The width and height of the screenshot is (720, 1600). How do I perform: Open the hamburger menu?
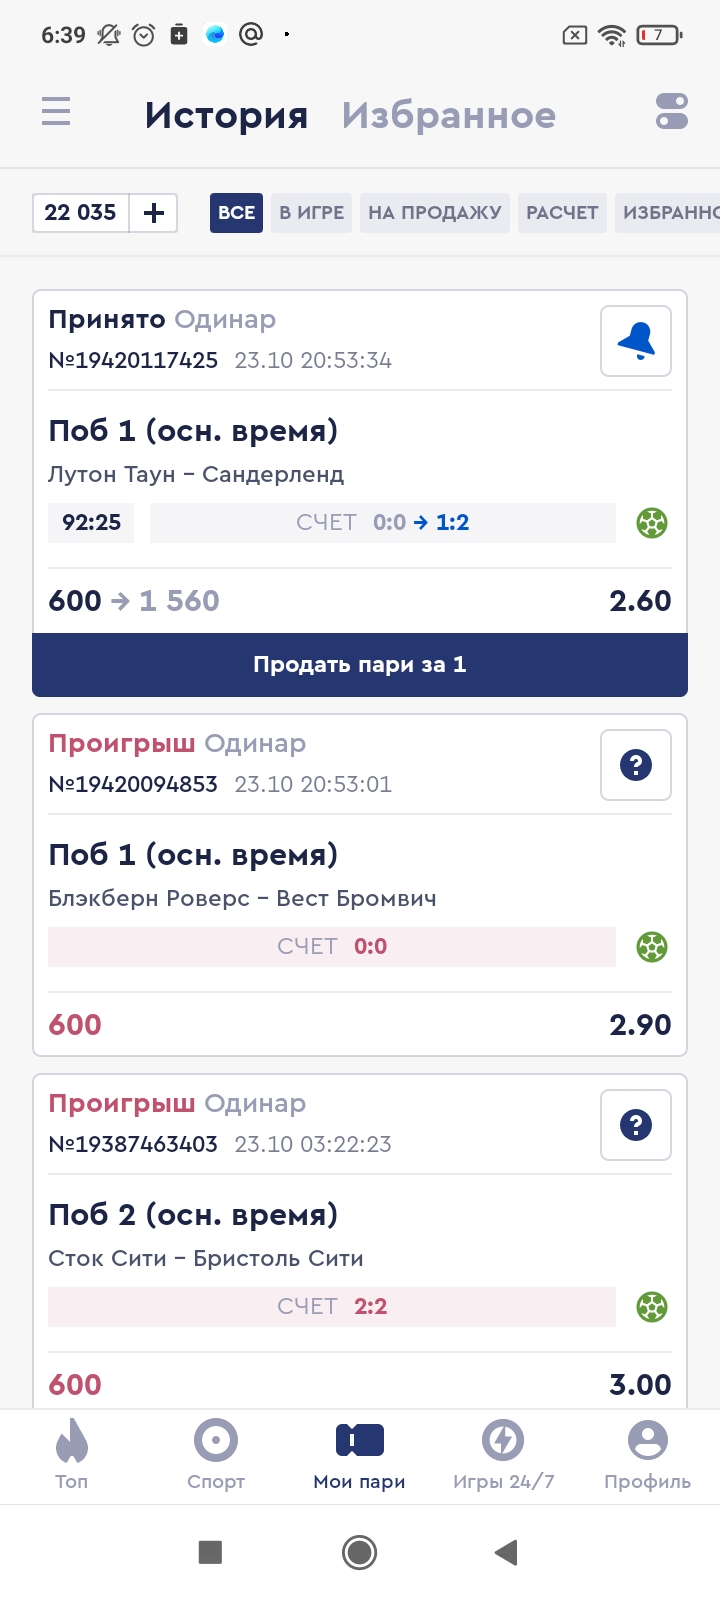56,111
